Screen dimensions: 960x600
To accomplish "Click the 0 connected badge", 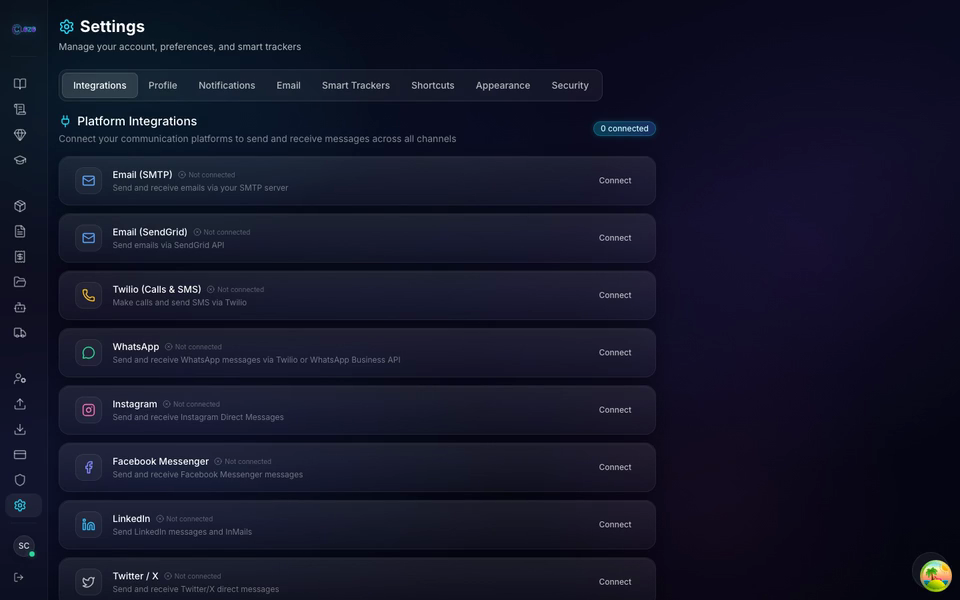I will click(624, 129).
